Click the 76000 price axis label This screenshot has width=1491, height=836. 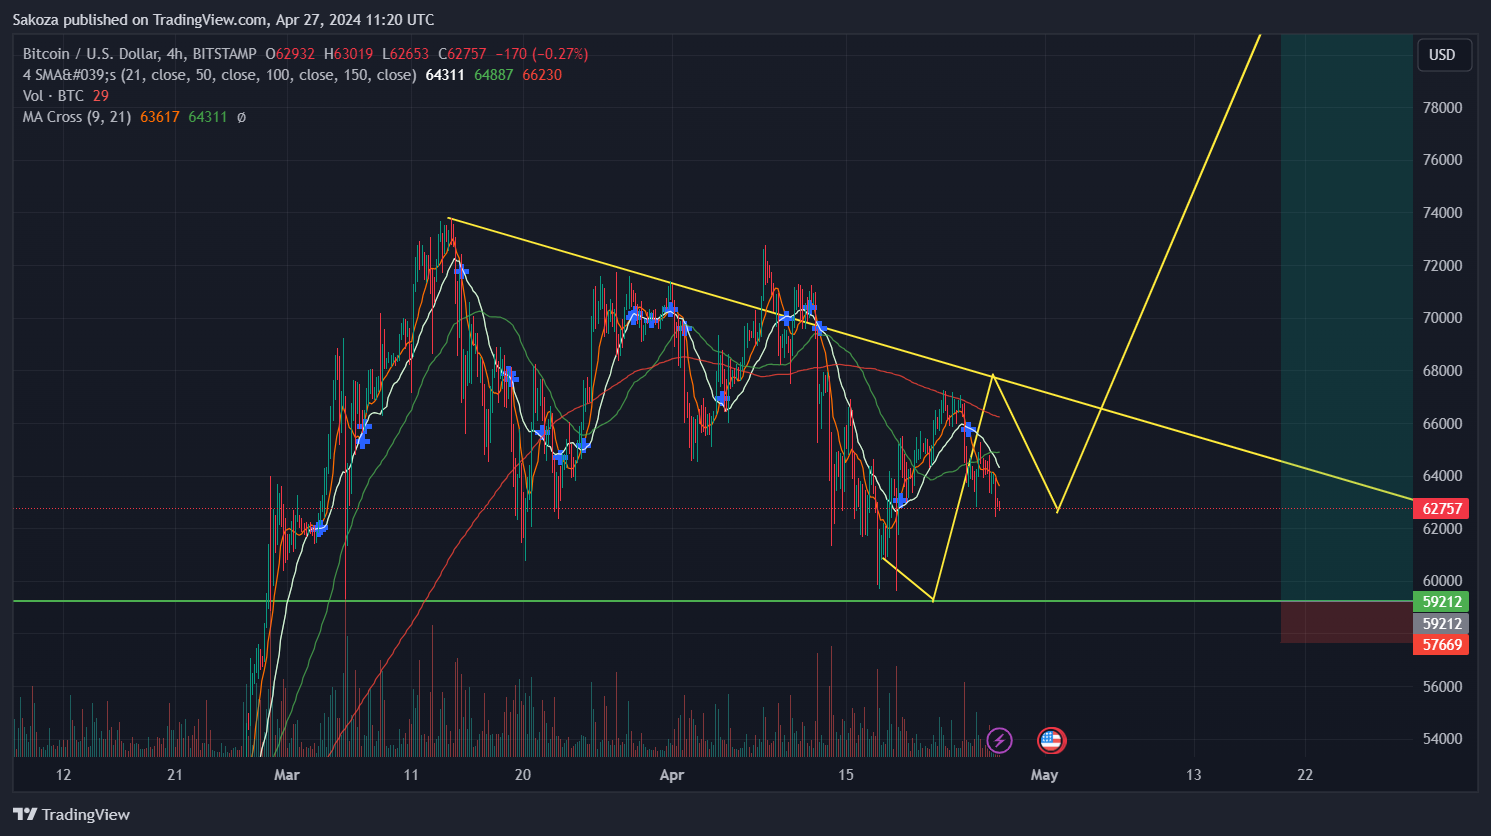[1442, 159]
